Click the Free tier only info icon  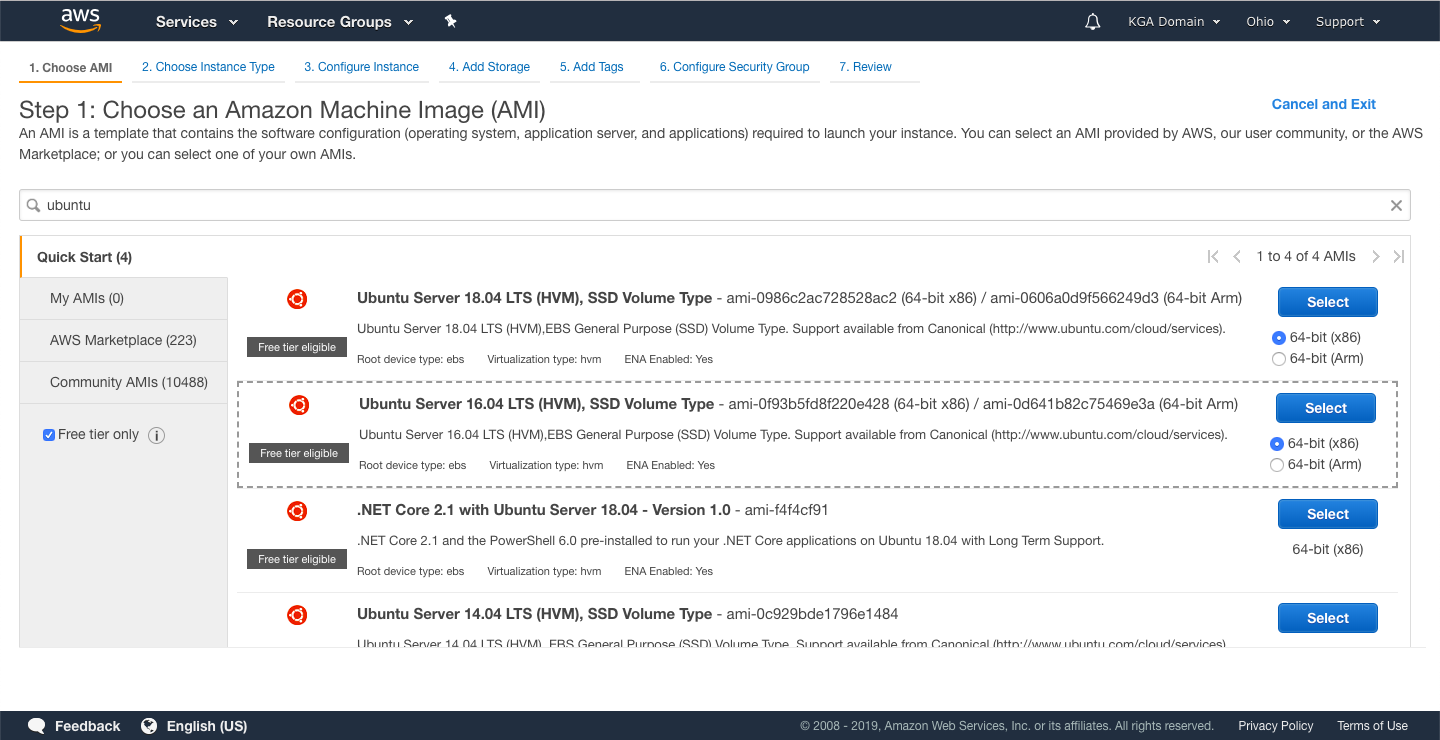coord(156,435)
